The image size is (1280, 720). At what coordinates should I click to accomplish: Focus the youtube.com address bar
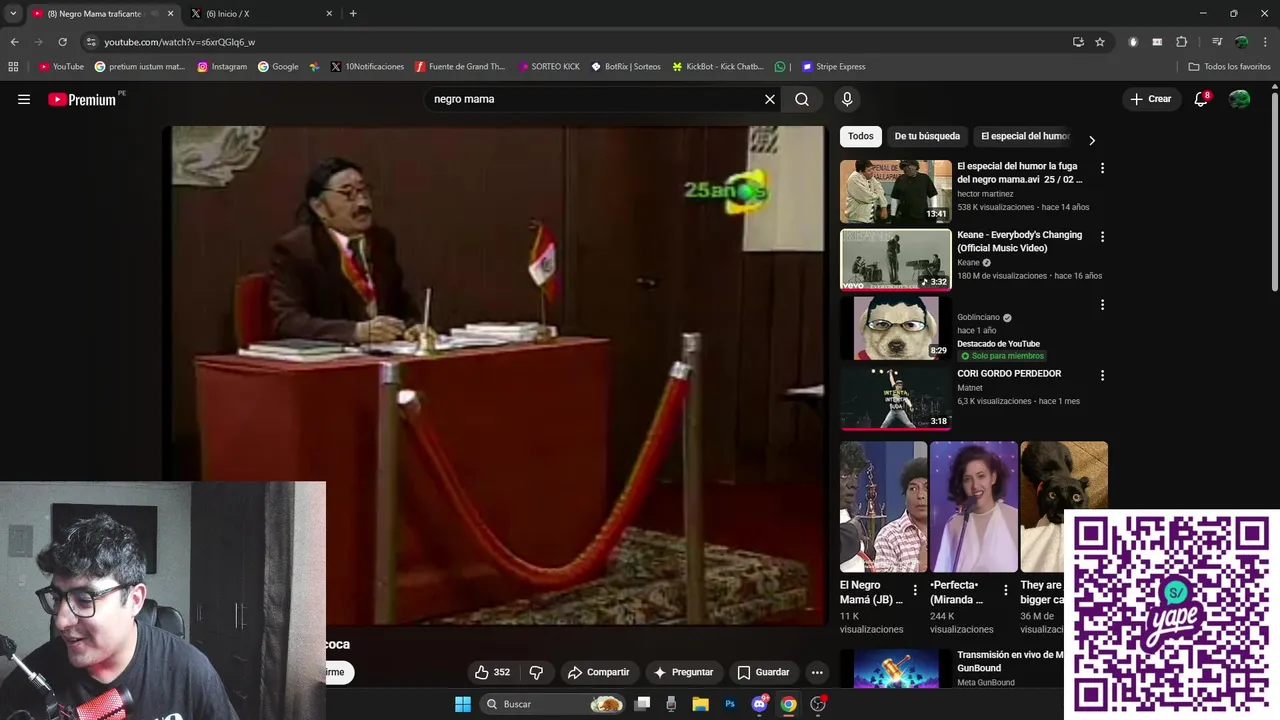580,42
